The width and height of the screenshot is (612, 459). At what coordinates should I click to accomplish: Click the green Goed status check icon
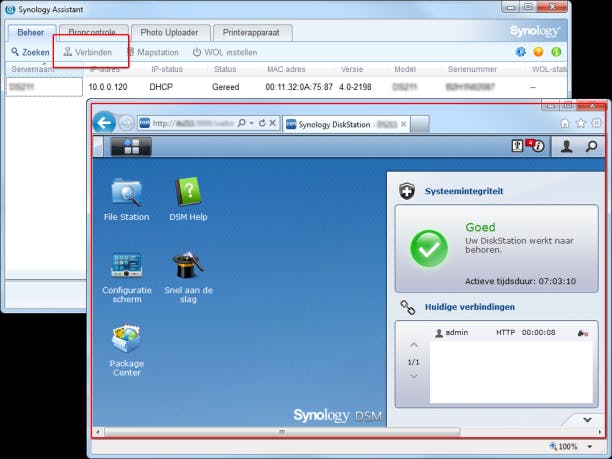point(429,249)
